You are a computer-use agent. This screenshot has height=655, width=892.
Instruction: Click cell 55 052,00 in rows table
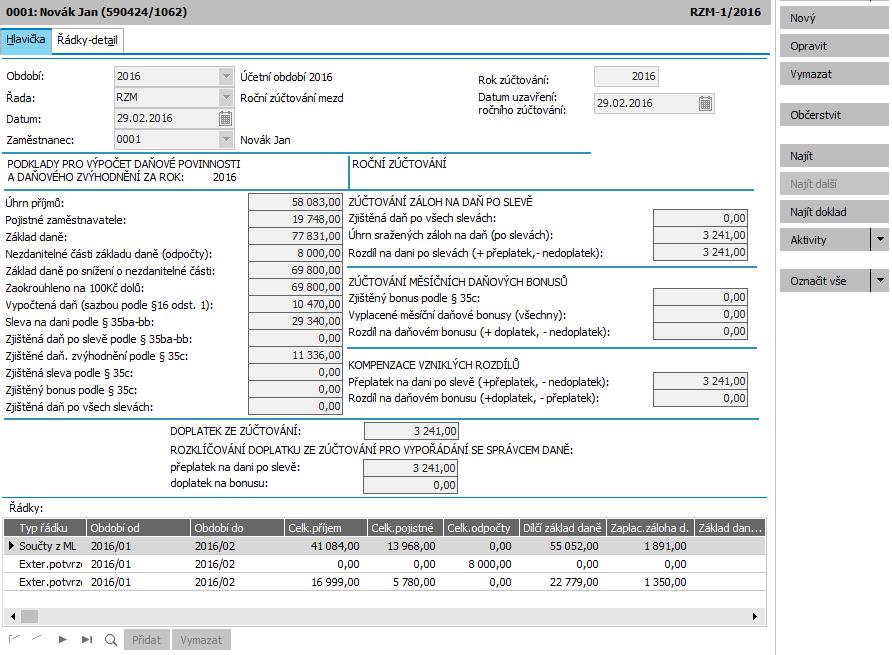click(563, 546)
